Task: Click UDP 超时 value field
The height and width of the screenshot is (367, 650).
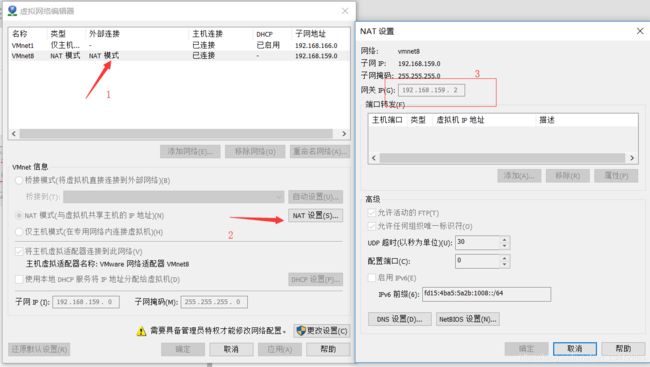Action: pyautogui.click(x=478, y=243)
